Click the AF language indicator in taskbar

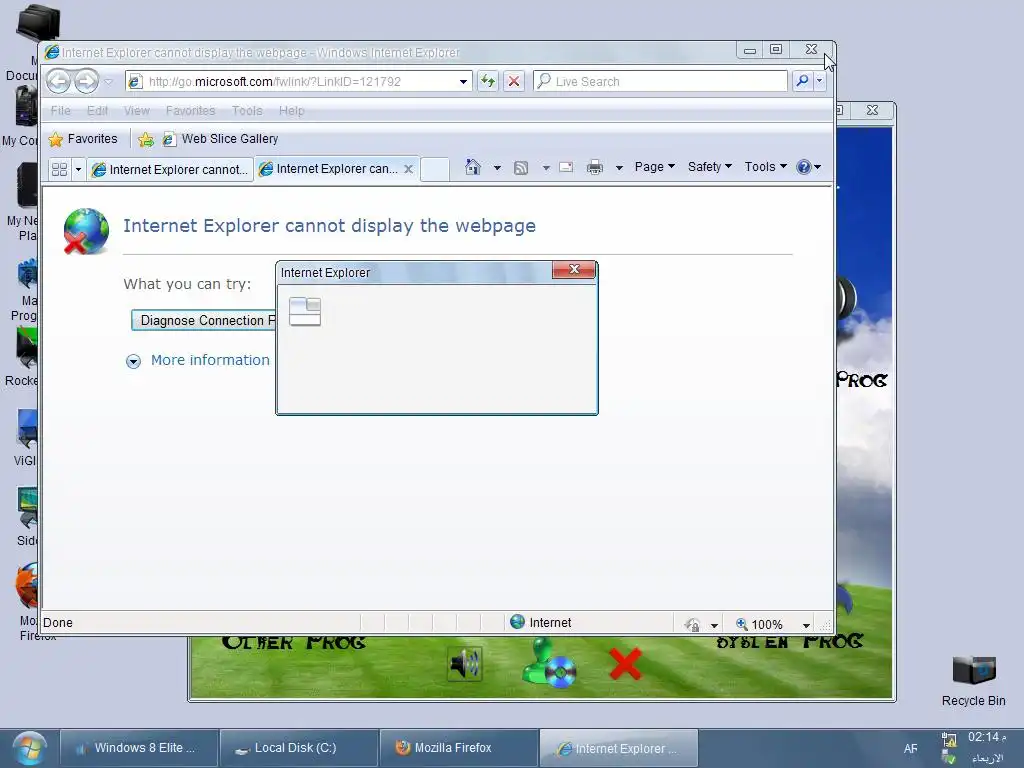point(910,749)
